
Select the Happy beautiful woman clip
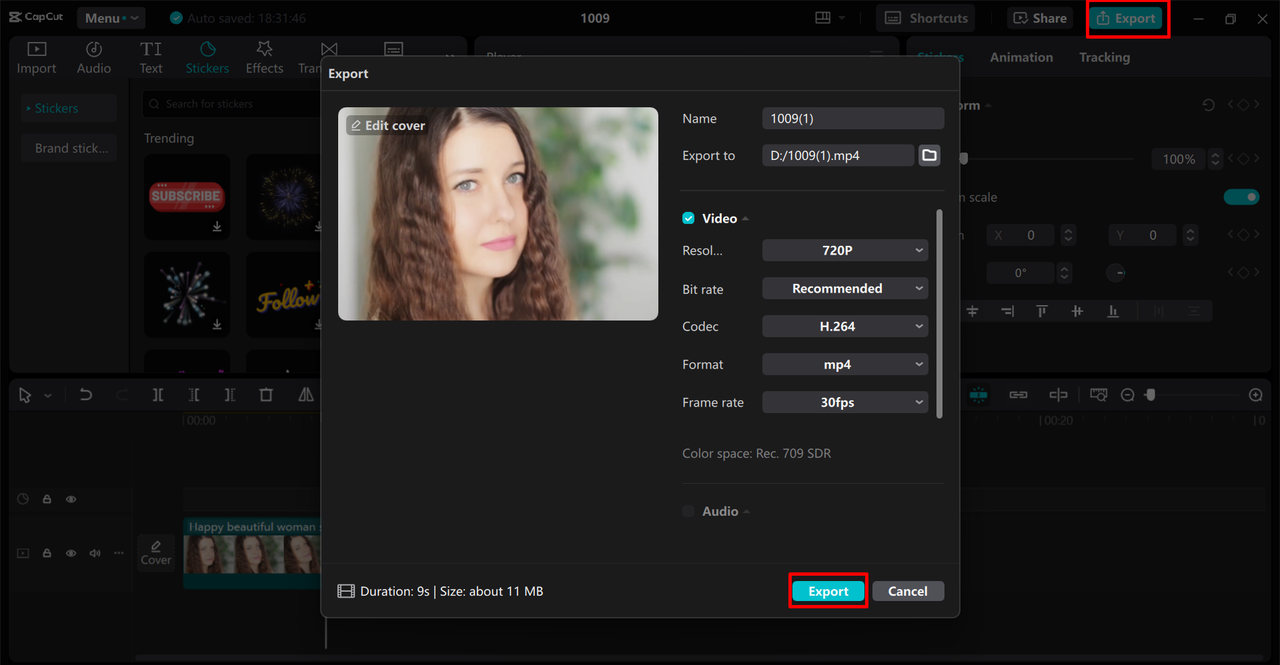(252, 553)
